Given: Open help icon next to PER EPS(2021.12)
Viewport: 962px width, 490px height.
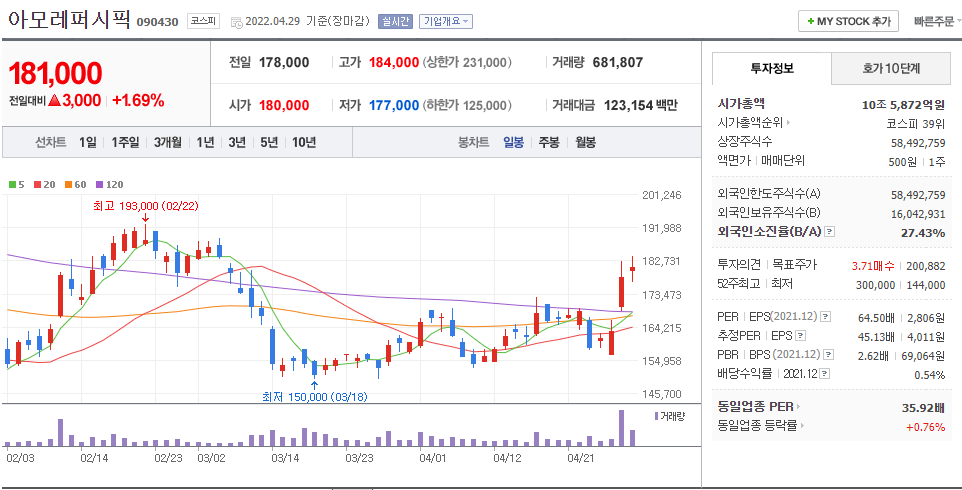Looking at the screenshot, I should tap(826, 317).
